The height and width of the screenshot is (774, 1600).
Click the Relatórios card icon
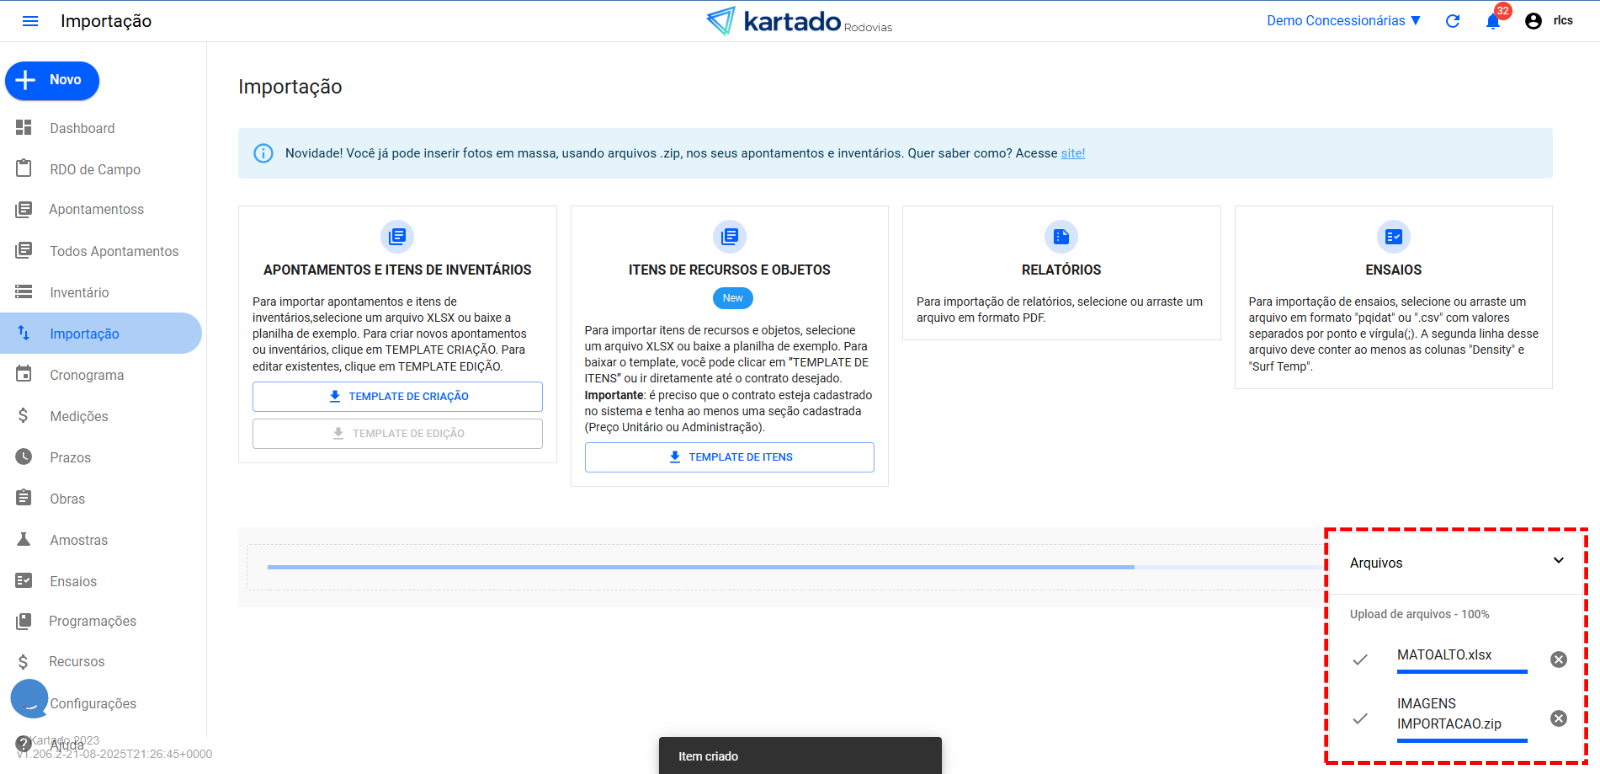[1061, 237]
